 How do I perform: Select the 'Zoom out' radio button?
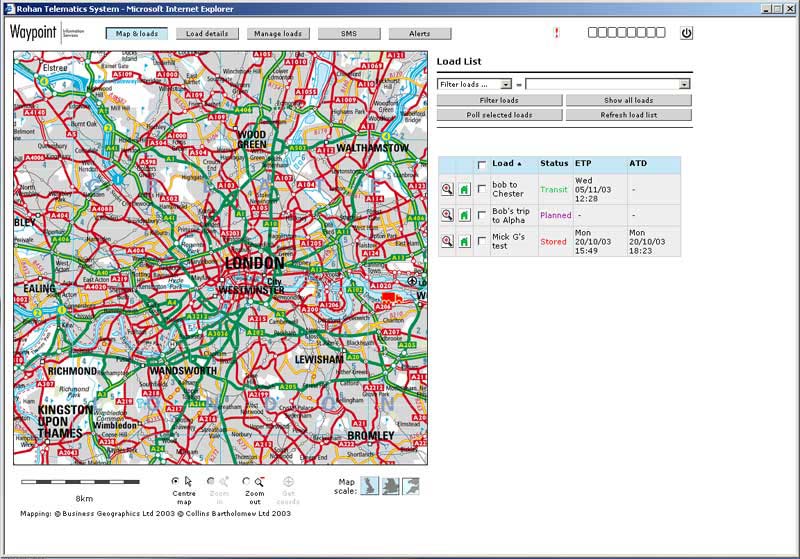246,481
